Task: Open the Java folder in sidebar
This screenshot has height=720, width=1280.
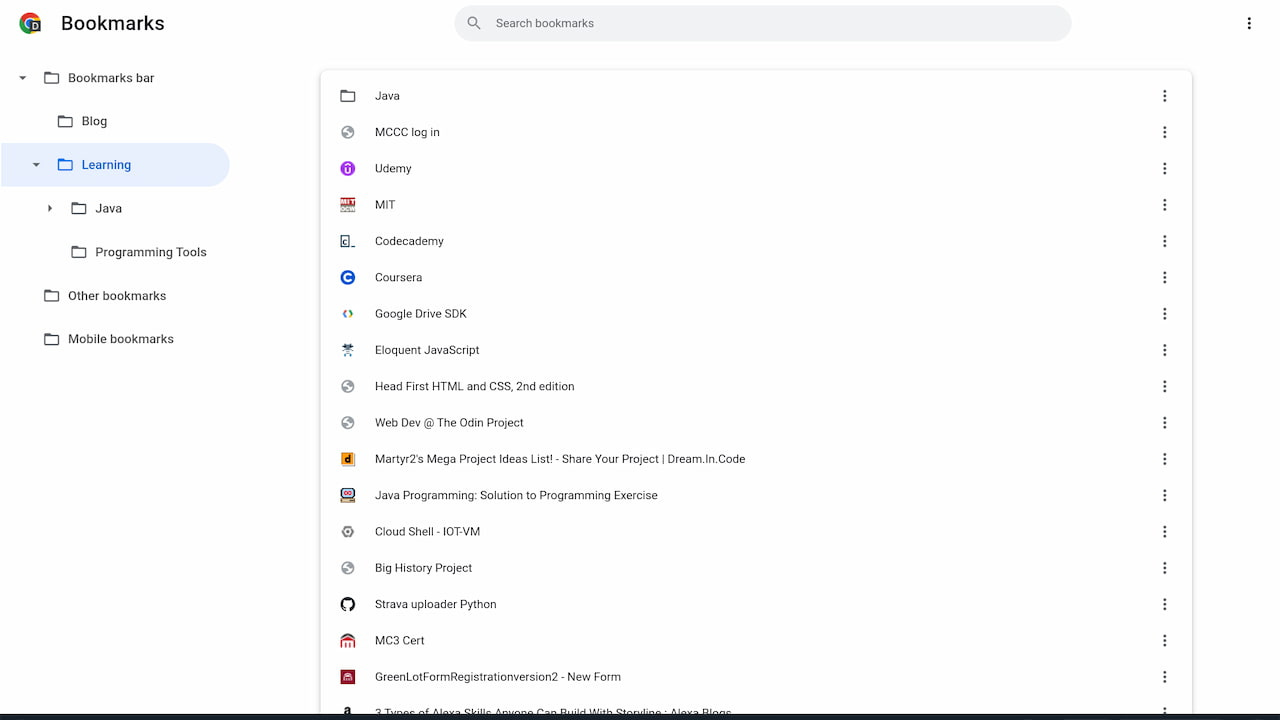Action: [x=108, y=208]
